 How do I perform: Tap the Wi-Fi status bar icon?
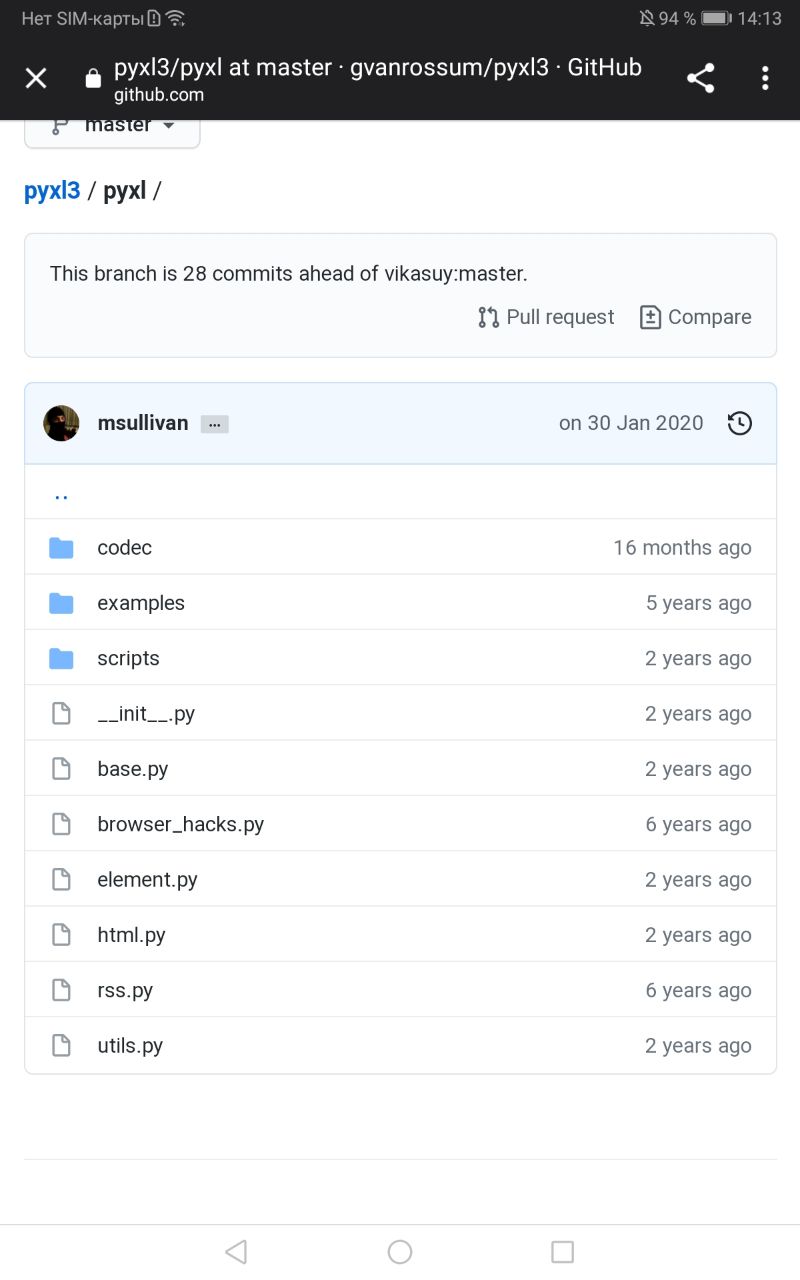click(x=176, y=18)
